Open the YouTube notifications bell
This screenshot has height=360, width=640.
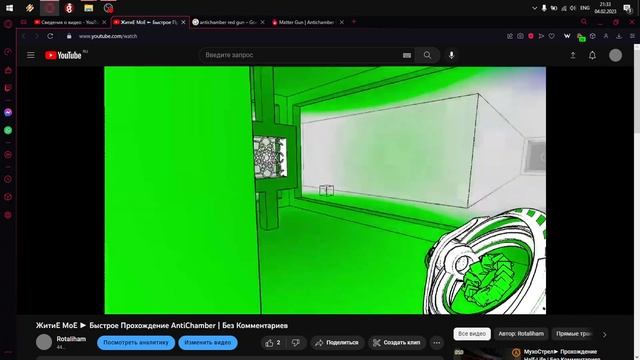[592, 55]
